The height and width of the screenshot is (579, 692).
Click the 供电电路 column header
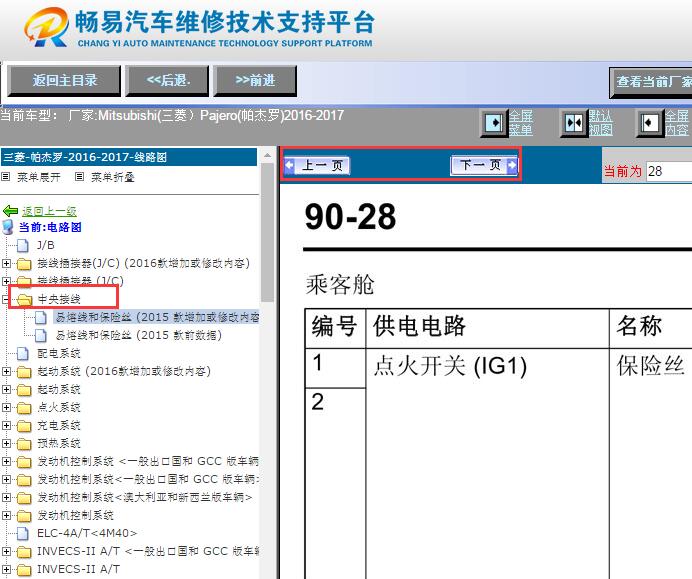pyautogui.click(x=487, y=329)
